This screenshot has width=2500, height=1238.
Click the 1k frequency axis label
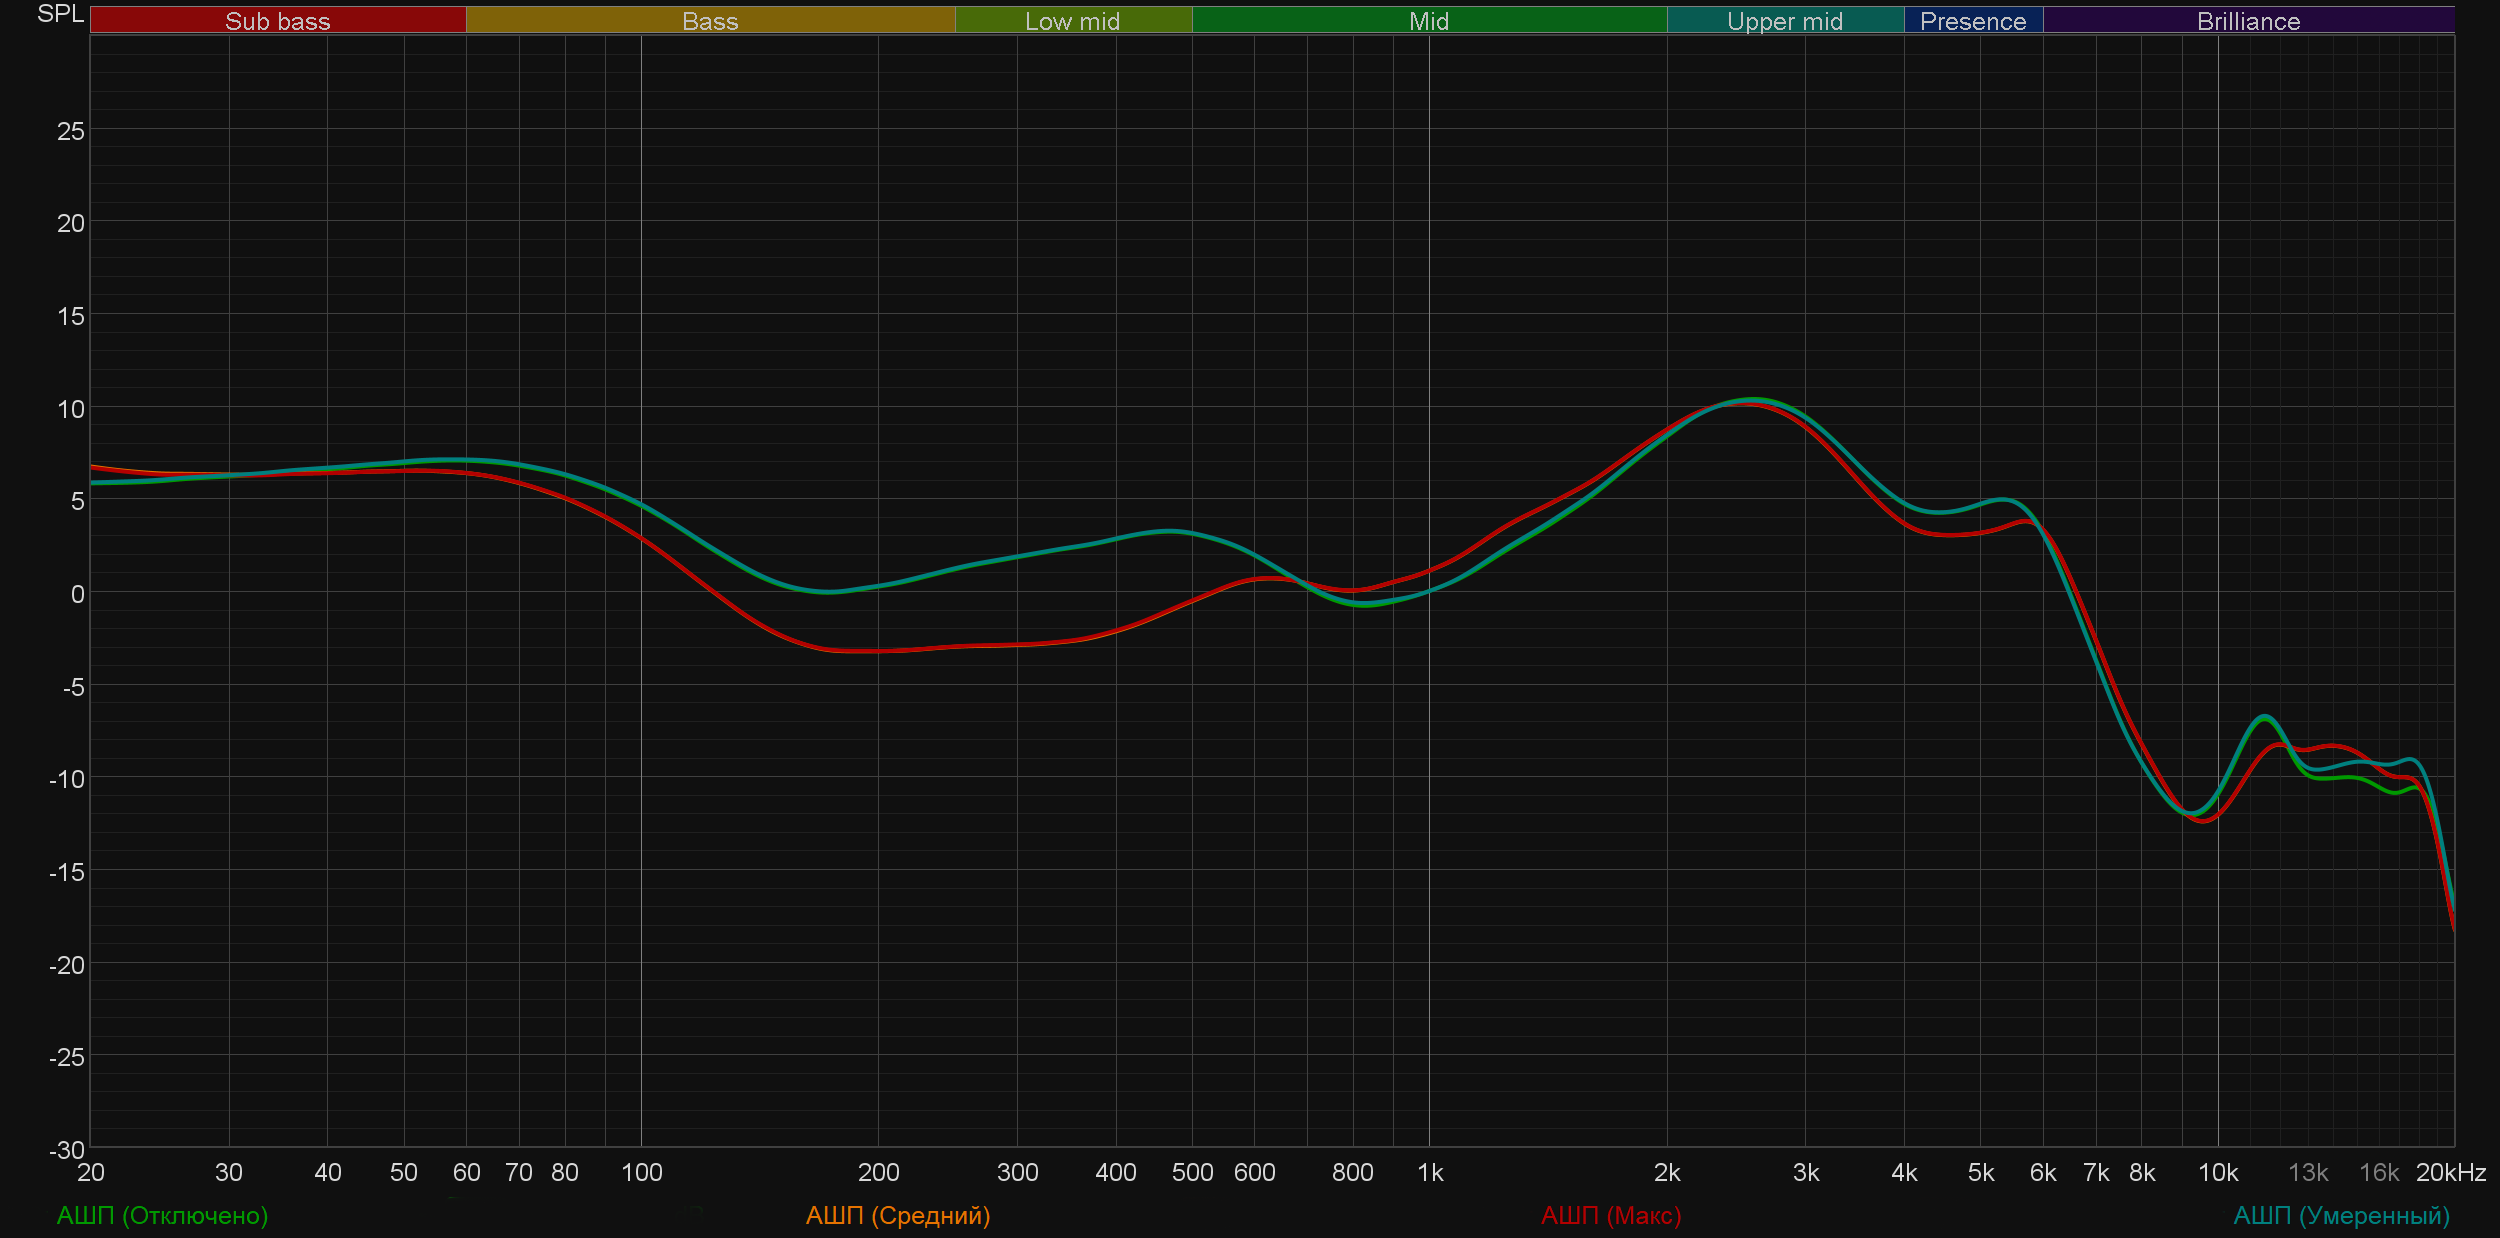point(1430,1172)
